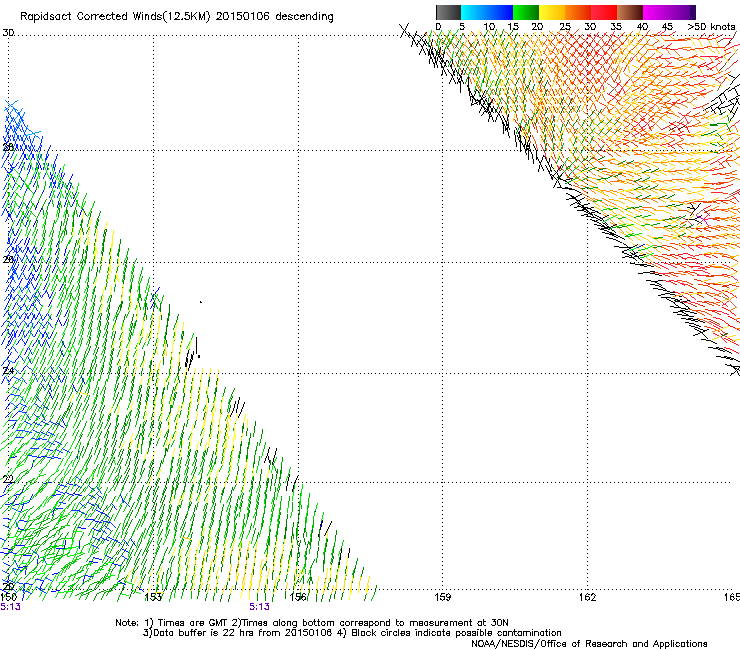Click the longitude 153 axis label
Screen dimensions: 740x650
tap(153, 597)
